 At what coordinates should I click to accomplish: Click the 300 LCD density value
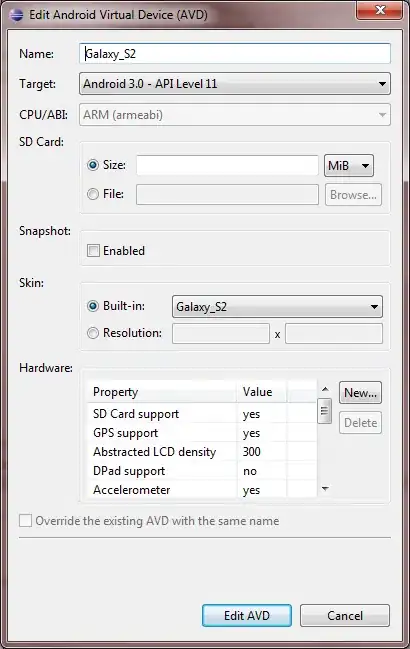coord(252,452)
